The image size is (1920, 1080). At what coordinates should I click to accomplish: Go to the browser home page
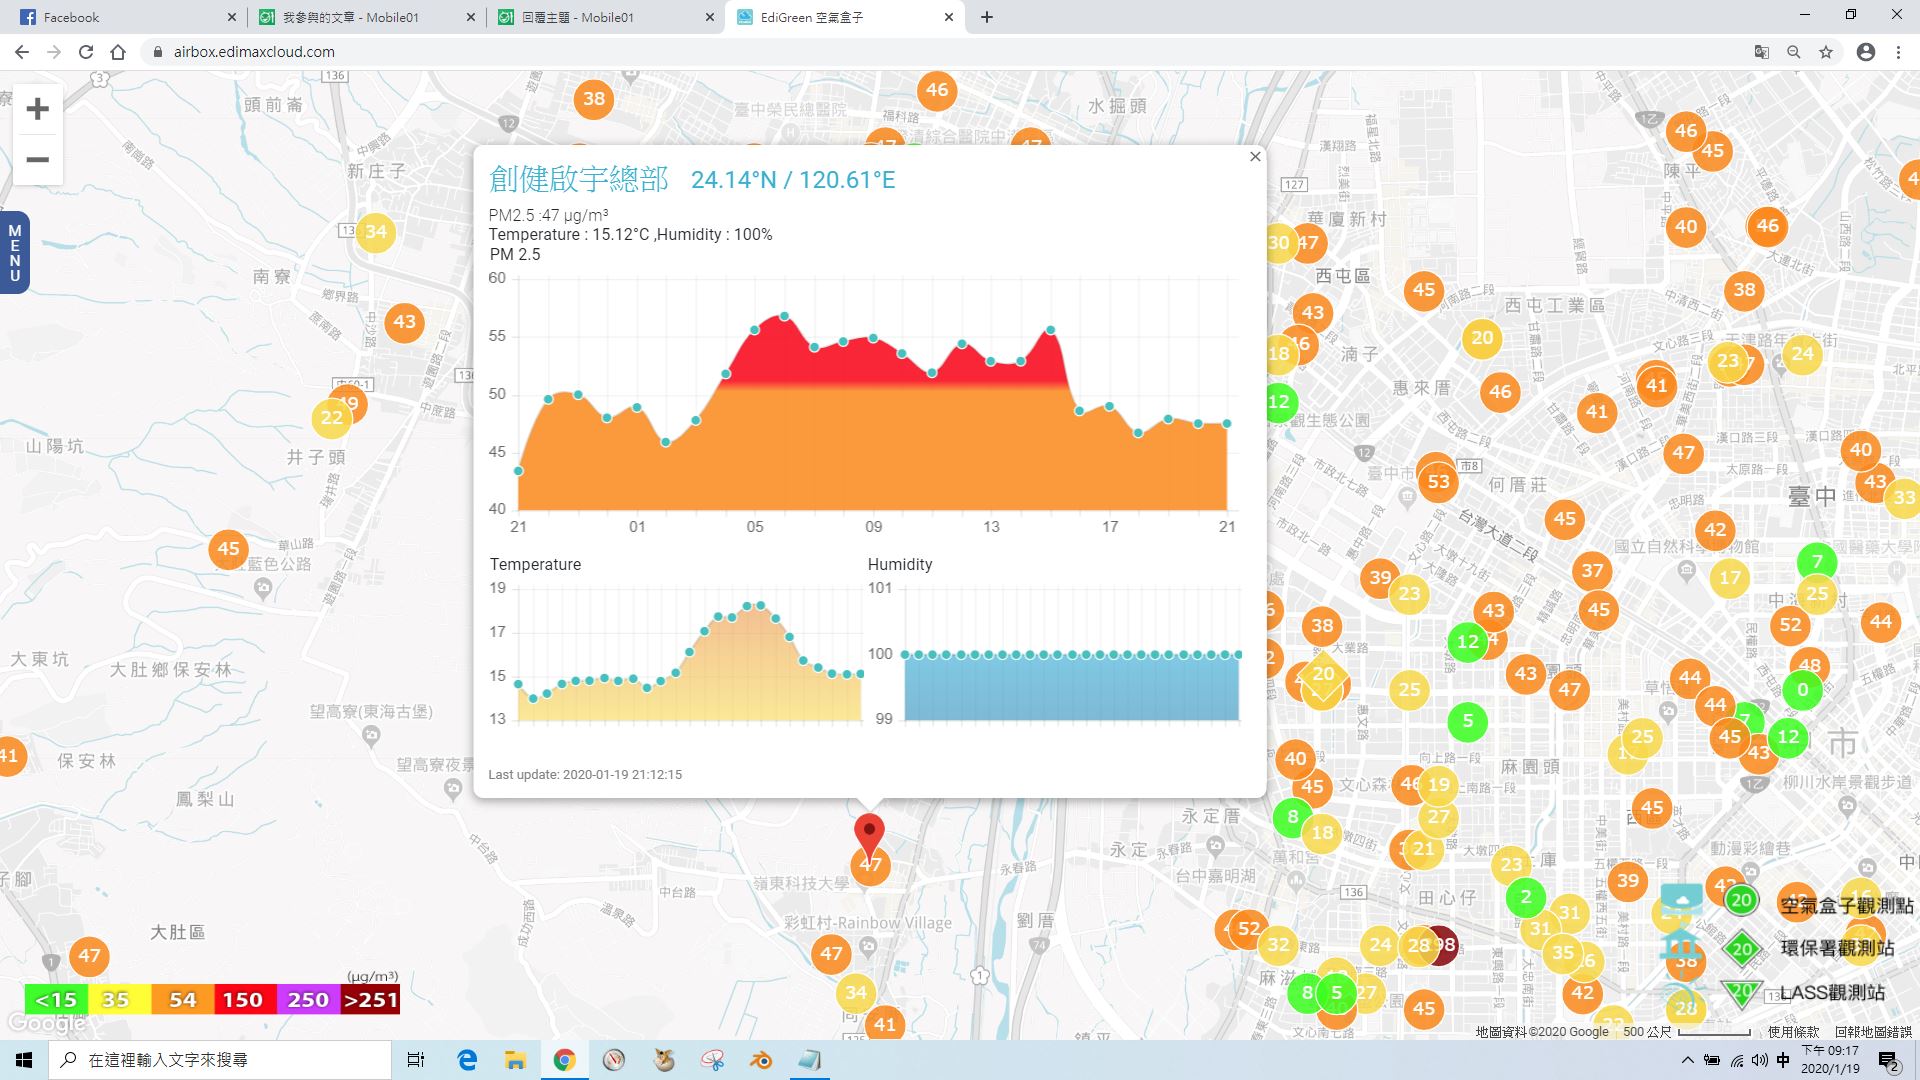118,52
